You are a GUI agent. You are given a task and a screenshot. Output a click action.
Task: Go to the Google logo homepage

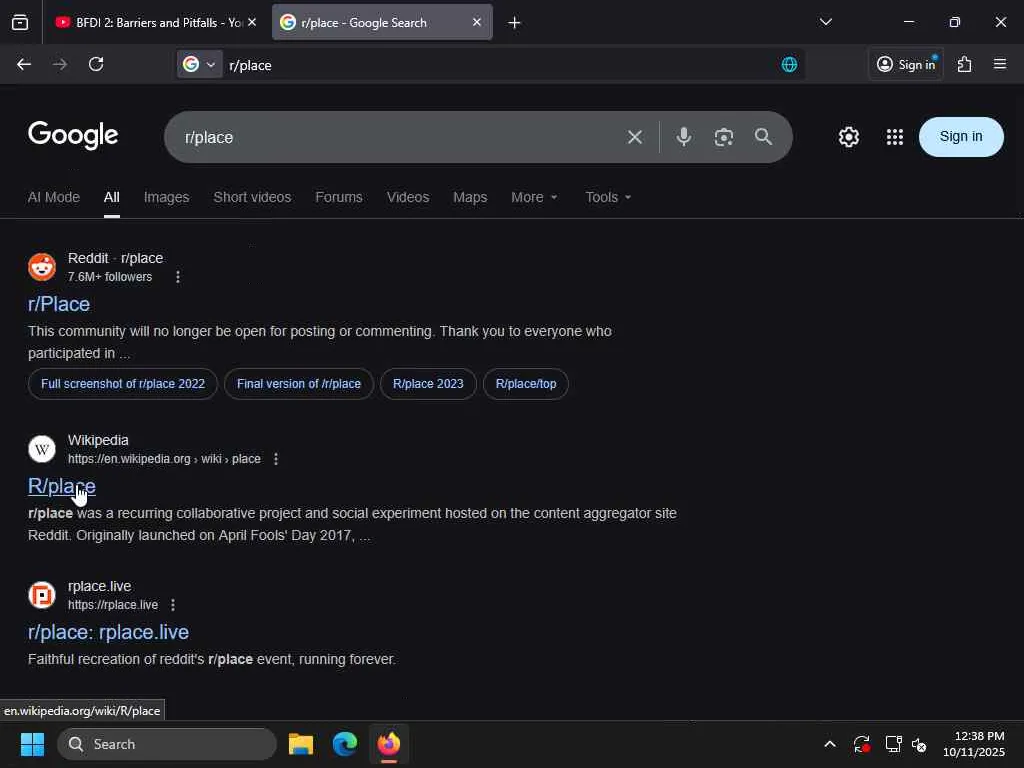pos(73,135)
